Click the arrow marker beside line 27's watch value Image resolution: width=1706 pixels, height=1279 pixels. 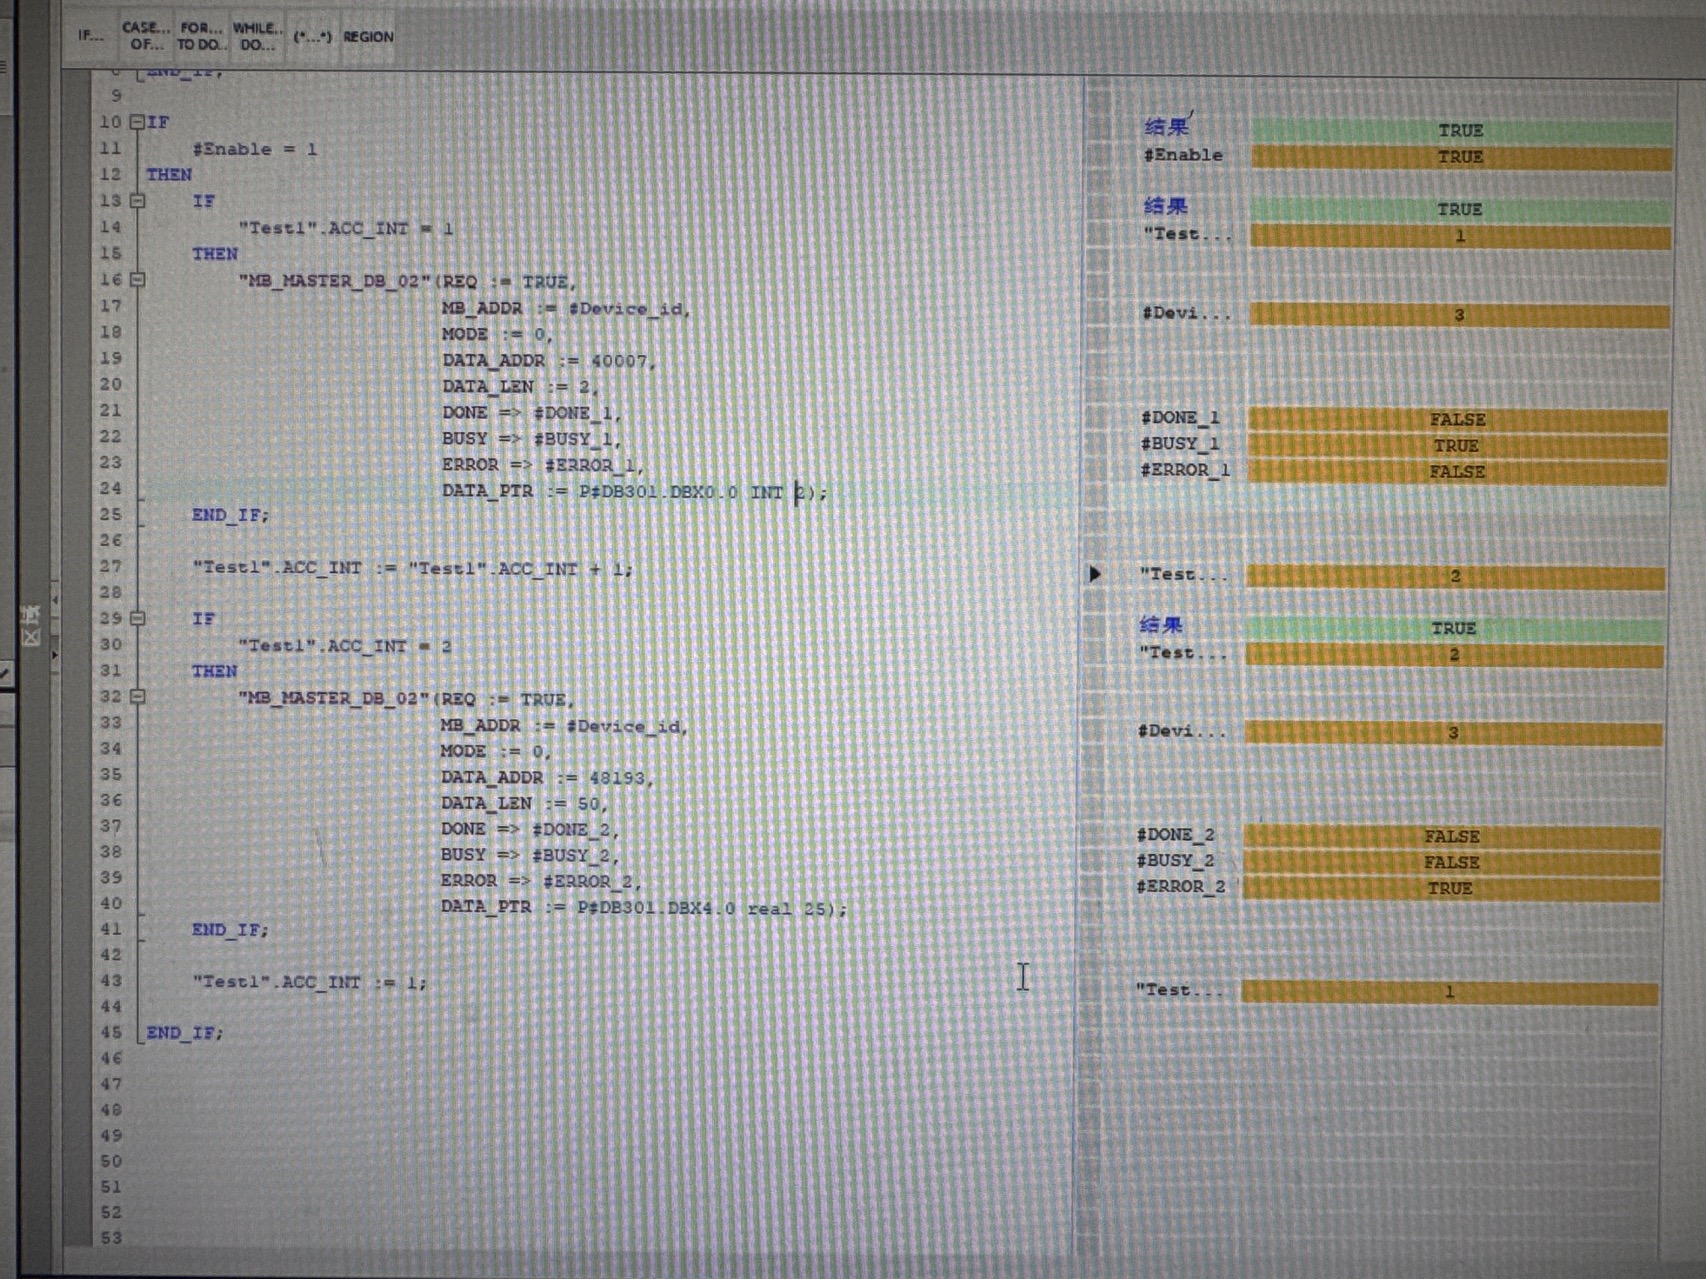[1095, 574]
